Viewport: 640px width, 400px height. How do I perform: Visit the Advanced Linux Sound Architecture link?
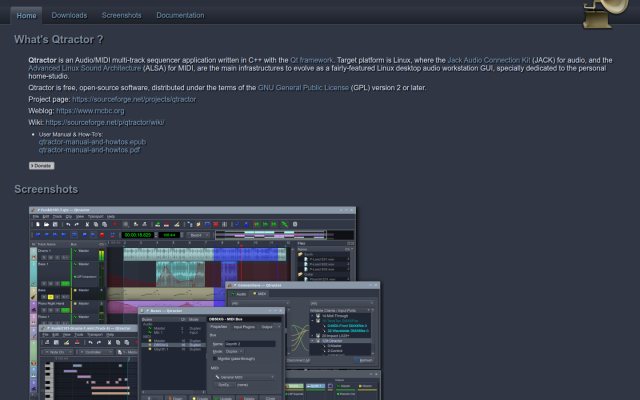pyautogui.click(x=84, y=68)
